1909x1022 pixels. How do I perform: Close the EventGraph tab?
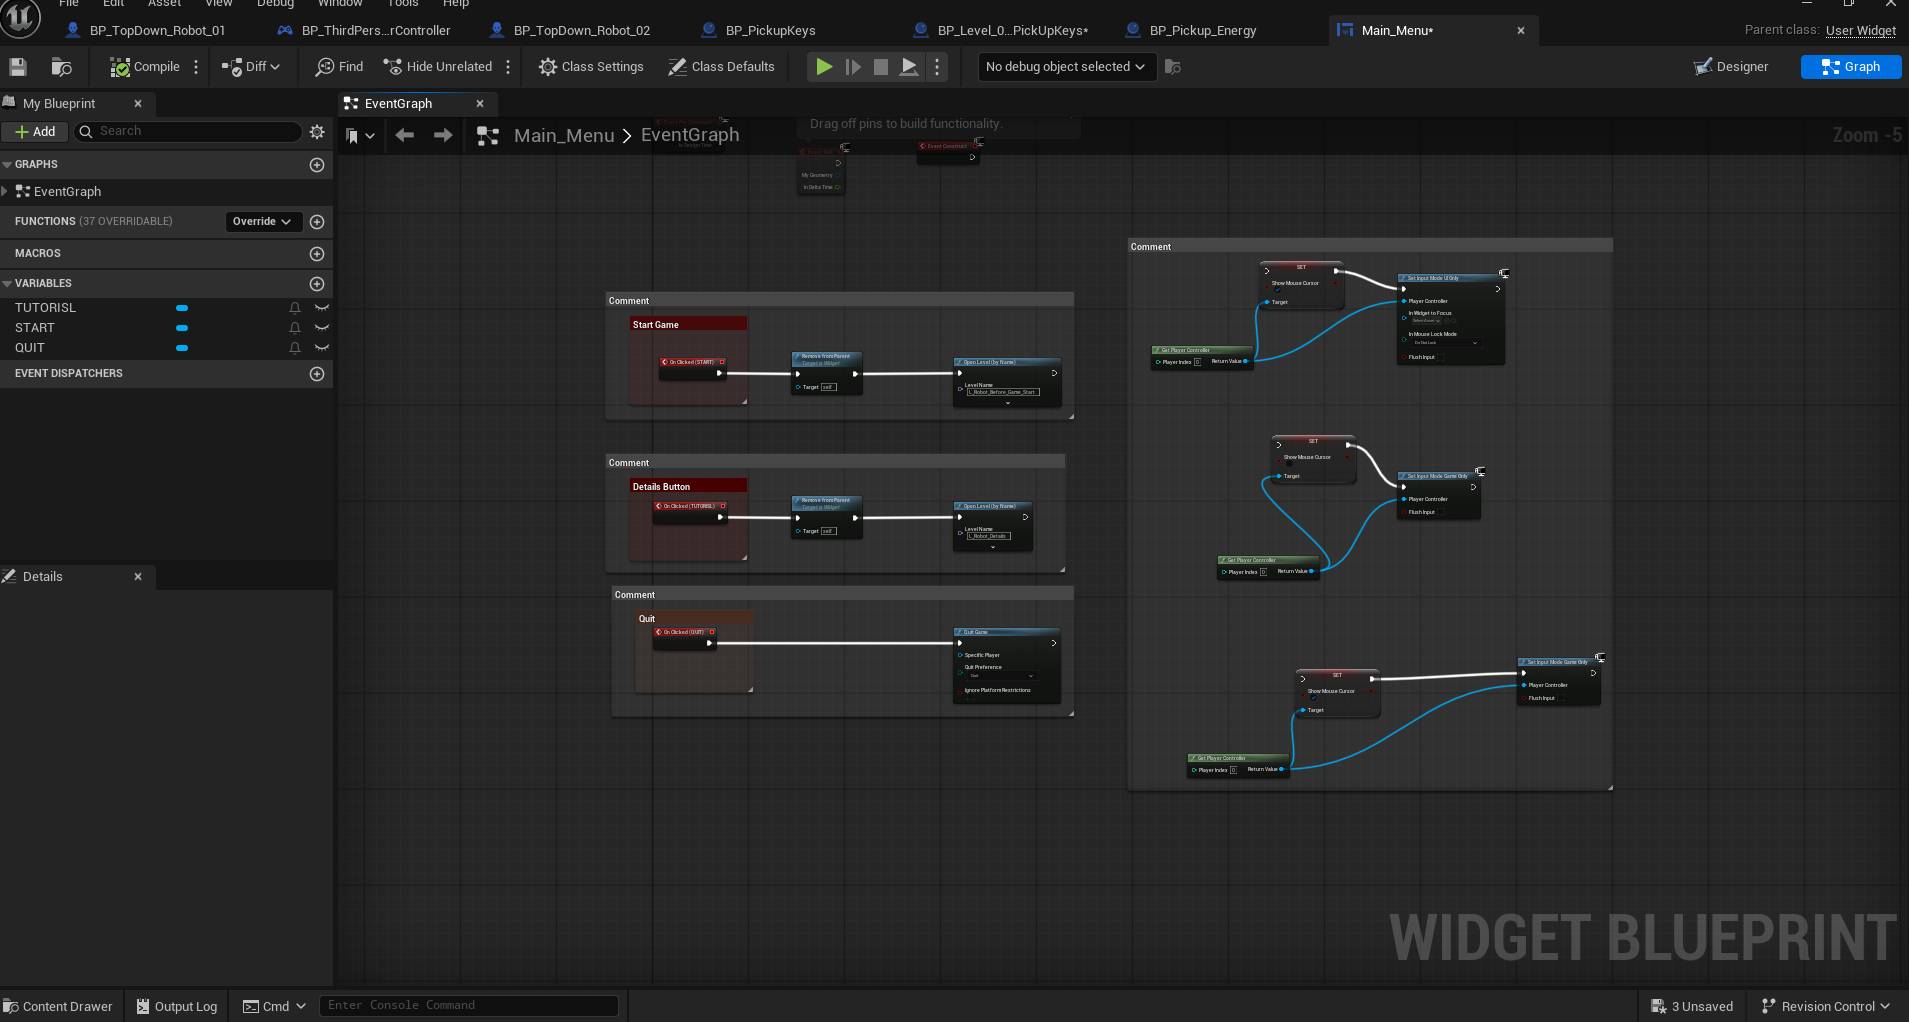pos(480,103)
